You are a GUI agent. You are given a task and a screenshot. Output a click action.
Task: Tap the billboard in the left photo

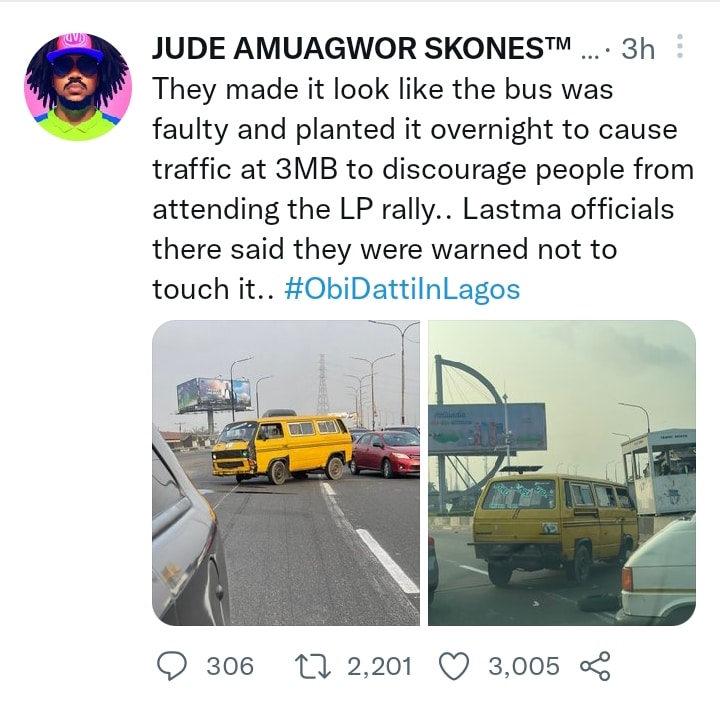point(214,394)
